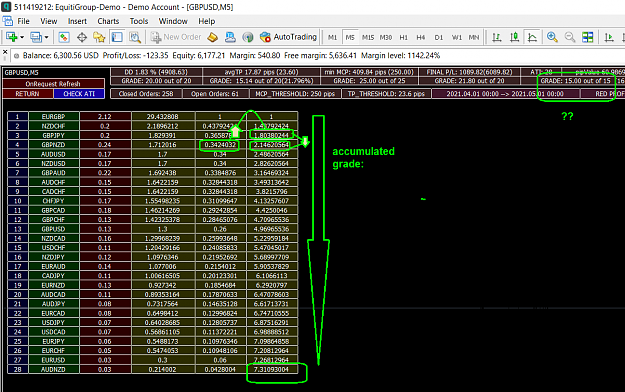Open the MetaEditor yellow book icon
The width and height of the screenshot is (625, 392).
pos(213,37)
